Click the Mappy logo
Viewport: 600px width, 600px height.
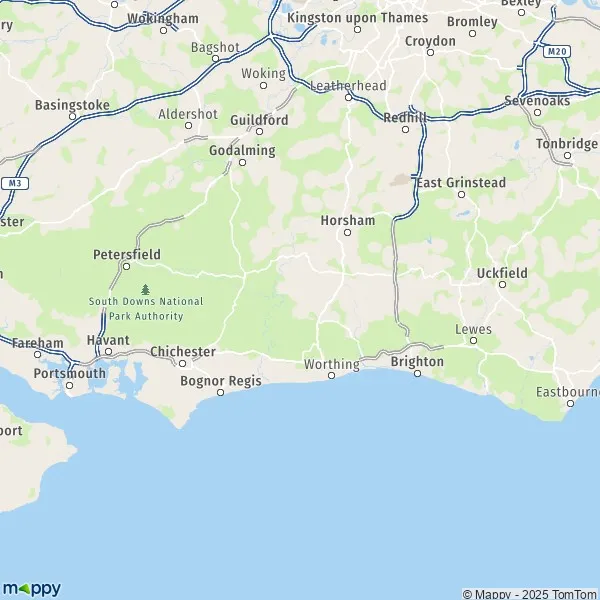31,589
